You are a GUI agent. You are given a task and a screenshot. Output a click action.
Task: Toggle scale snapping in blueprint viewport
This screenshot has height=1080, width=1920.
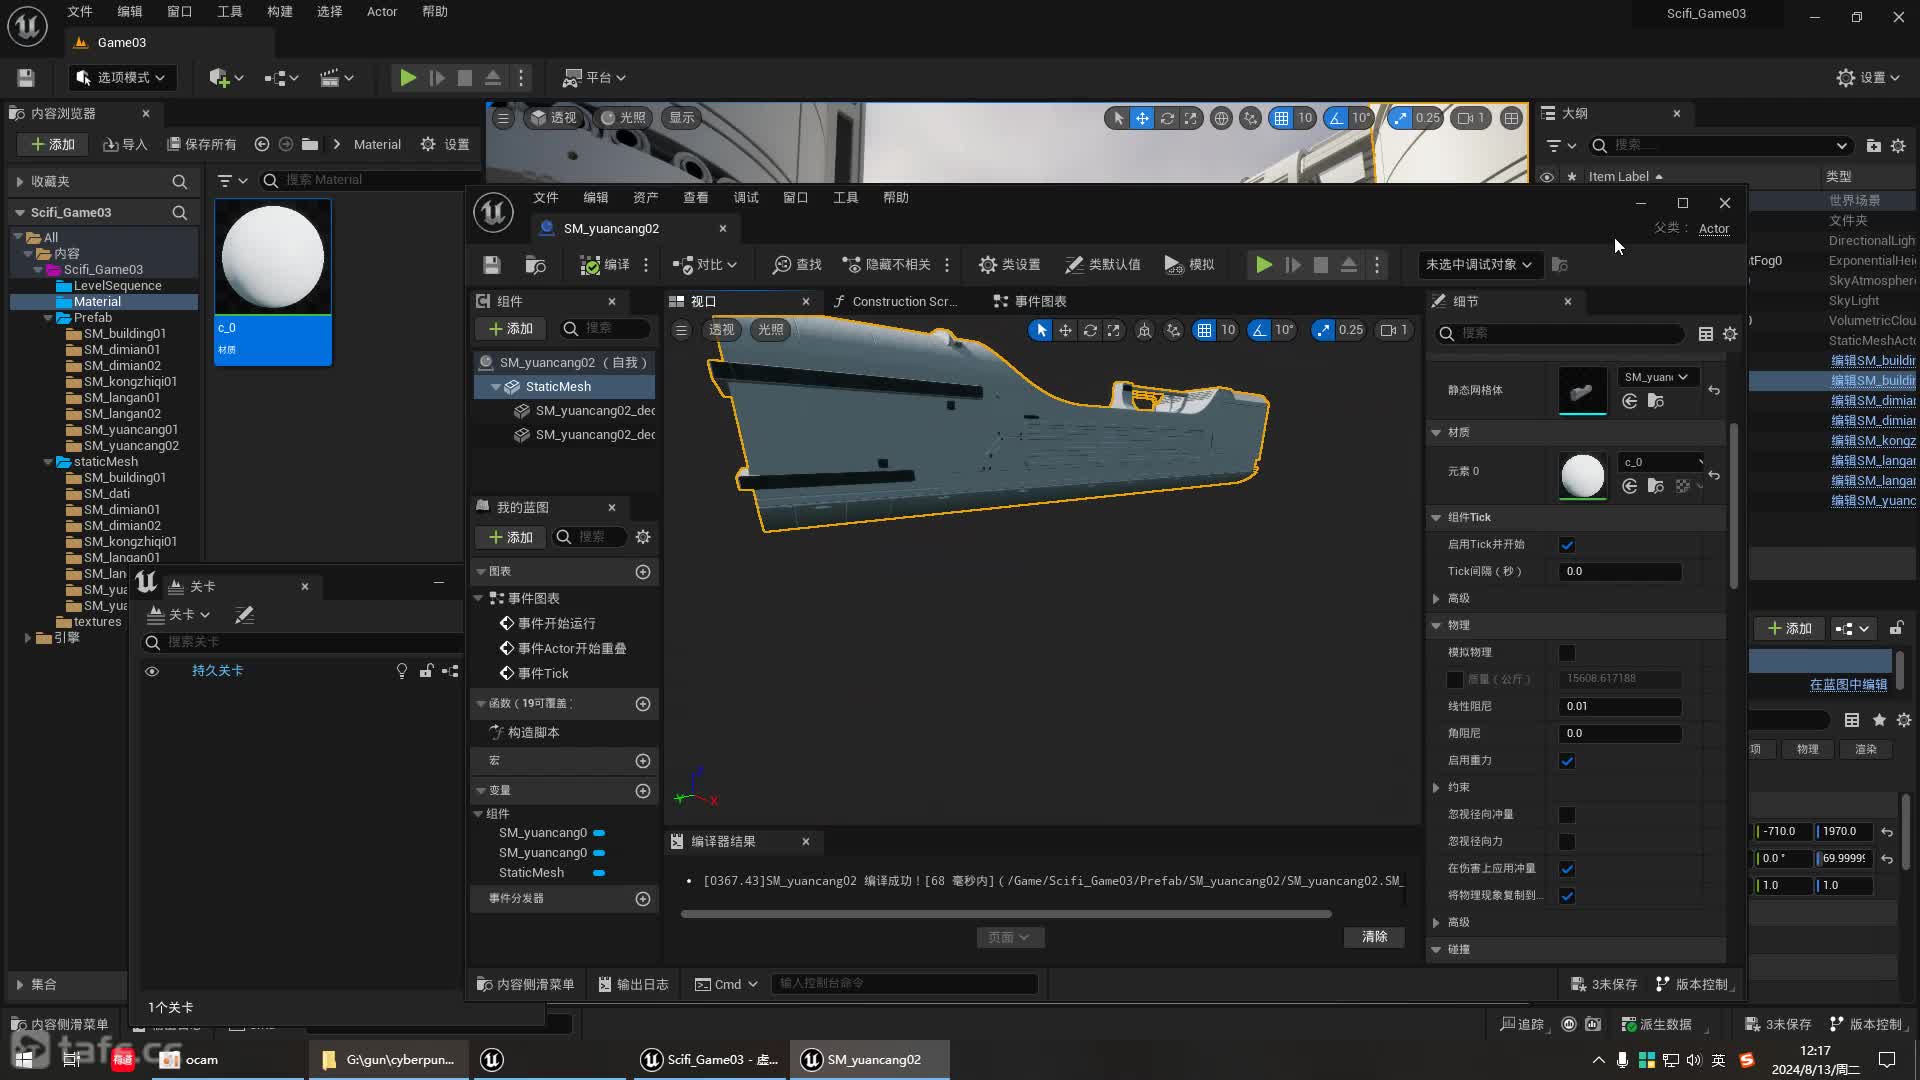(x=1323, y=330)
